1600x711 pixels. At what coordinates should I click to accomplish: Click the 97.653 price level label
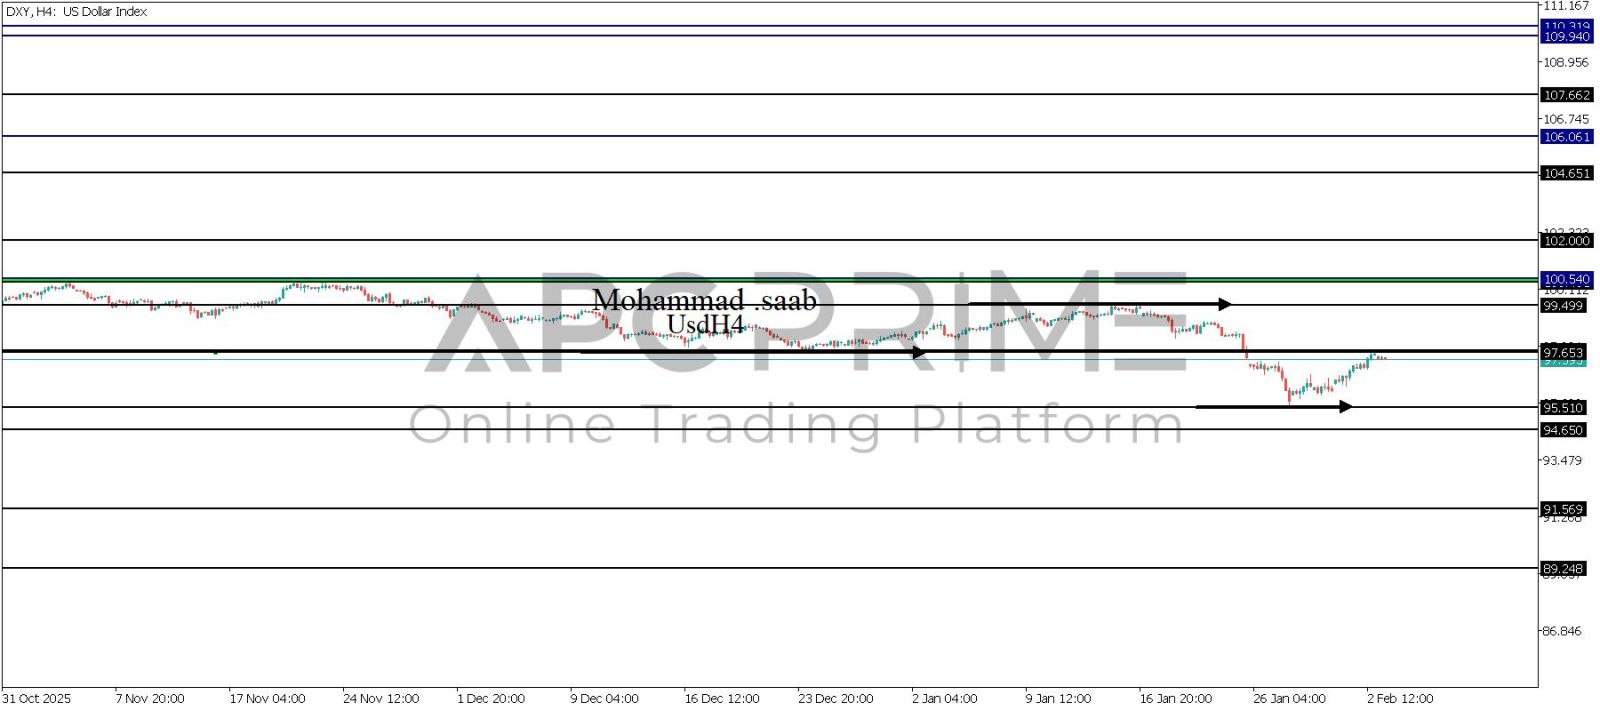pos(1563,353)
